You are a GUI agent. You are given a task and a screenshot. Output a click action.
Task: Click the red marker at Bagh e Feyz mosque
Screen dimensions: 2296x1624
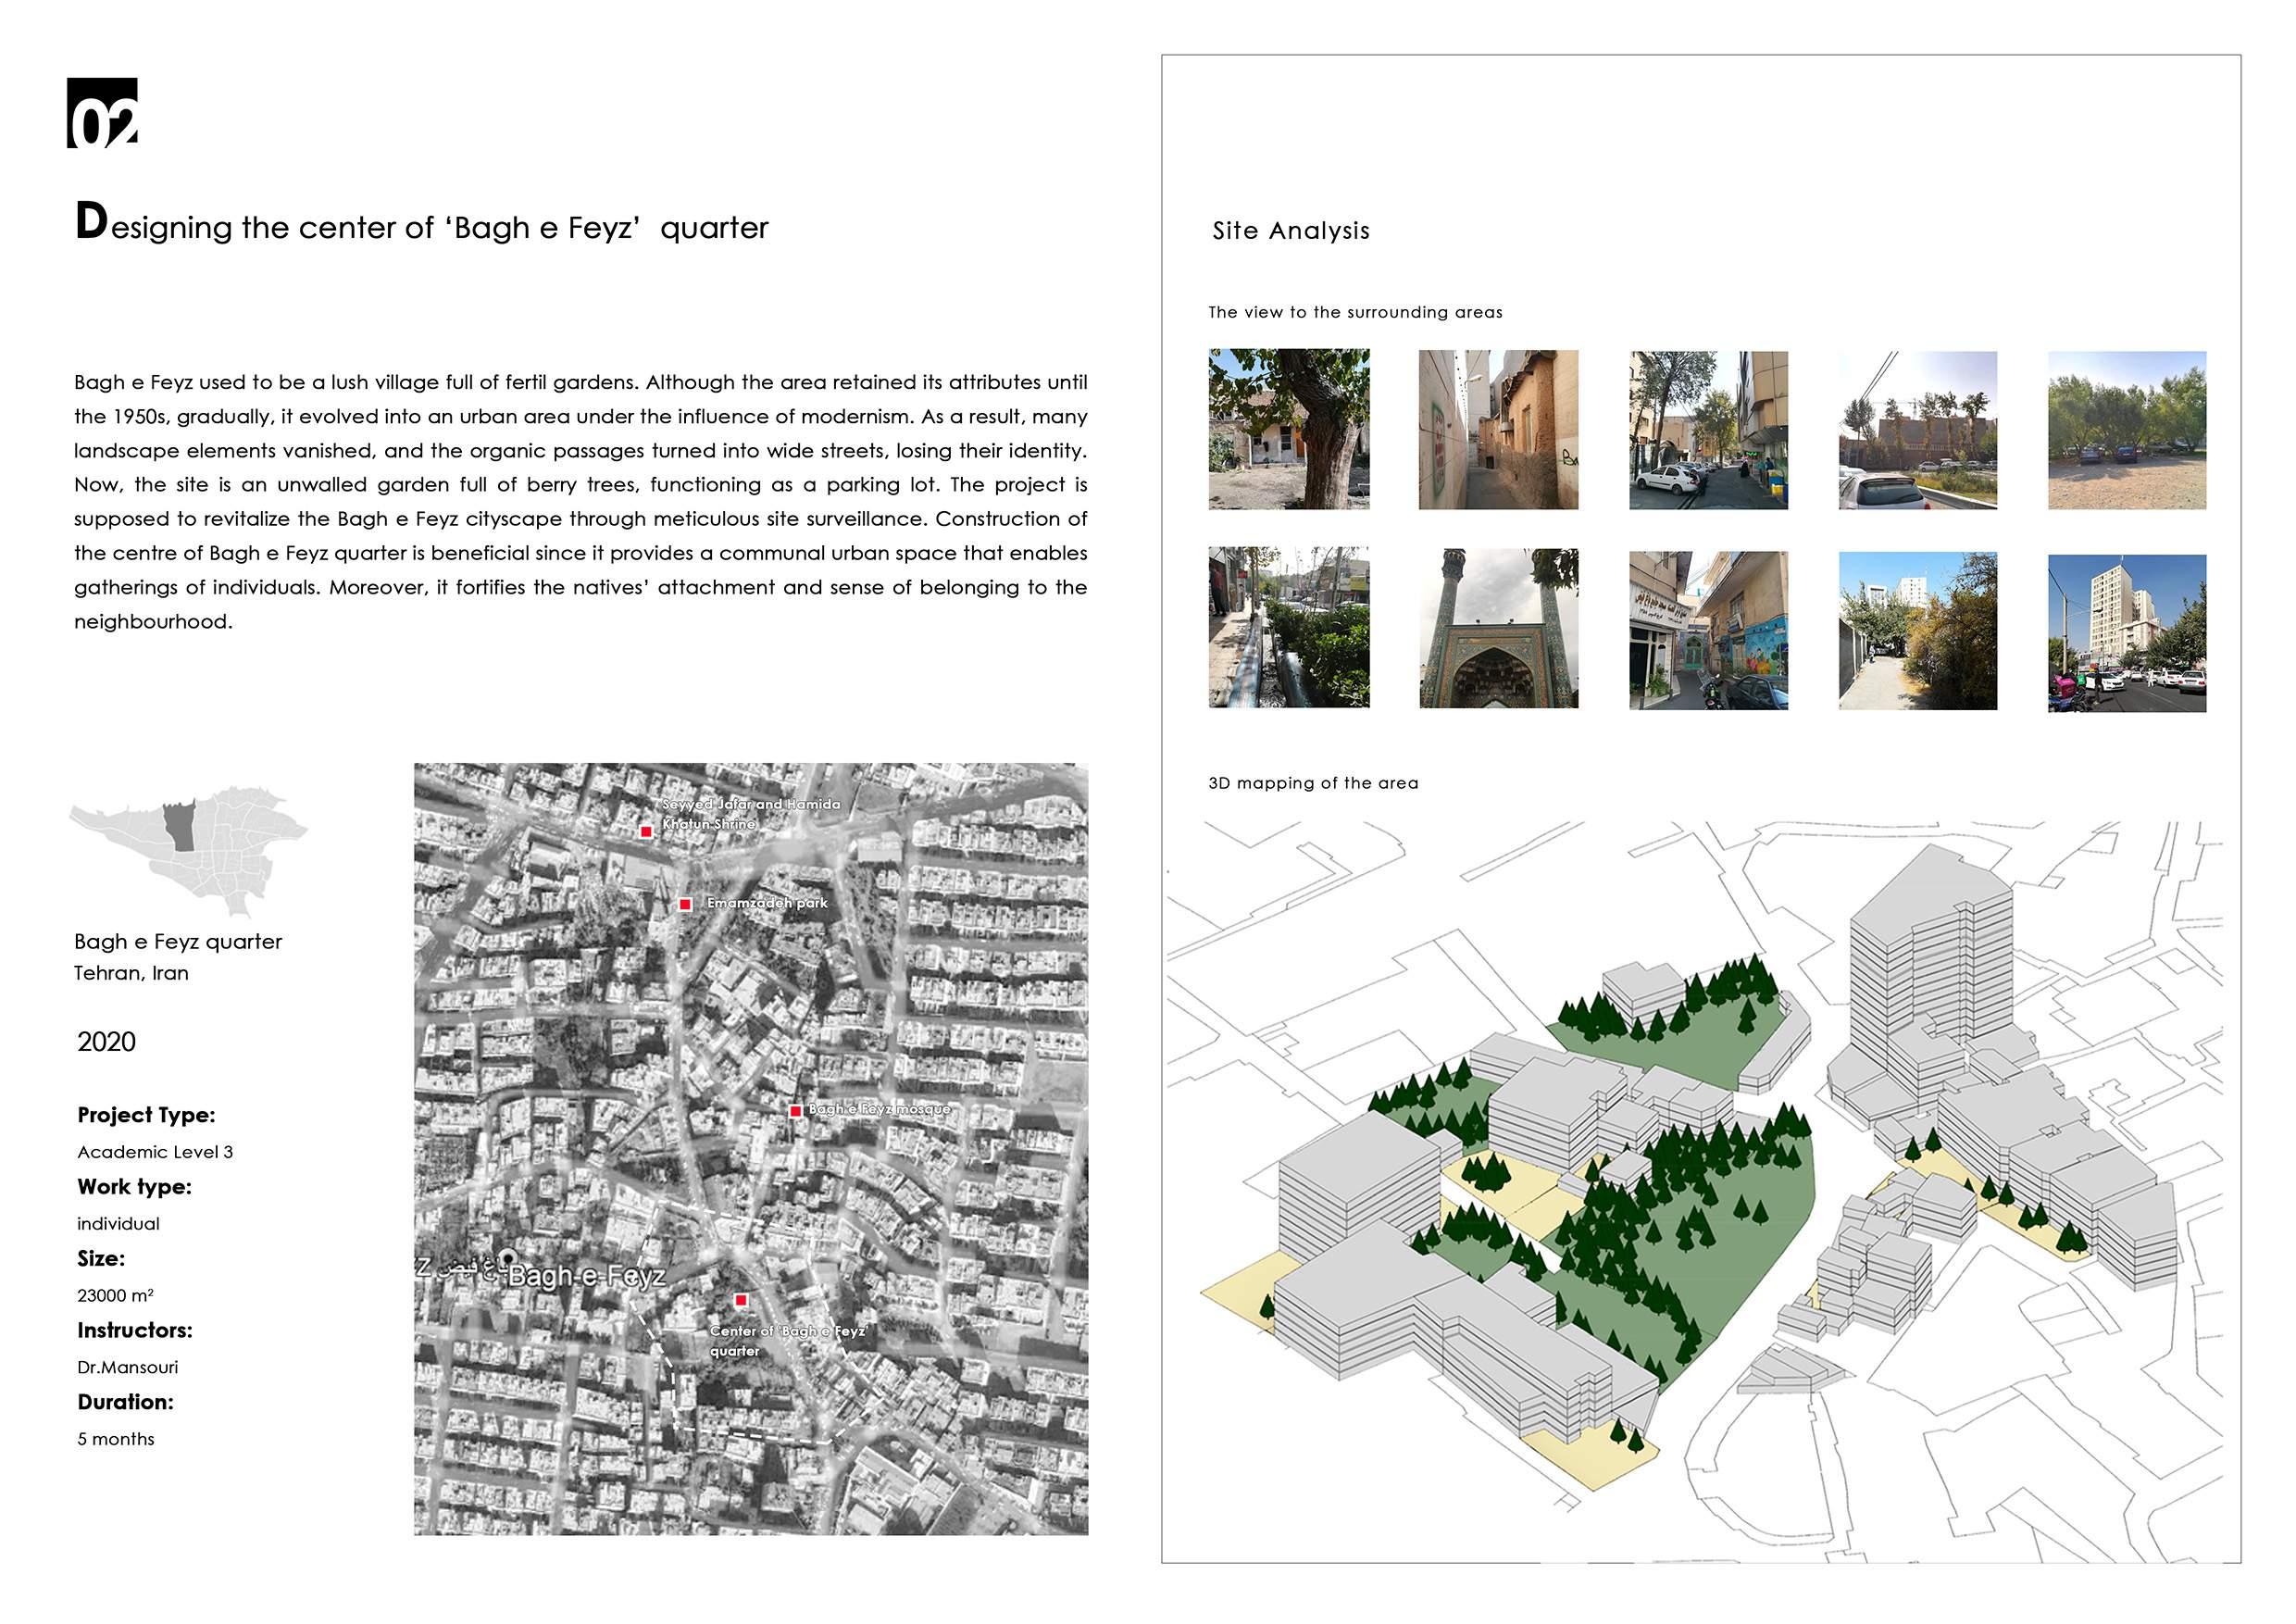point(795,1111)
